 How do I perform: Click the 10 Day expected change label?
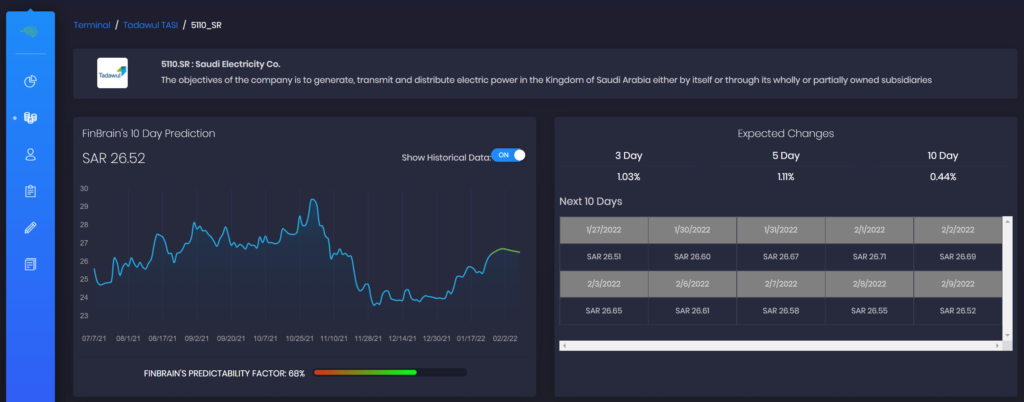point(943,156)
